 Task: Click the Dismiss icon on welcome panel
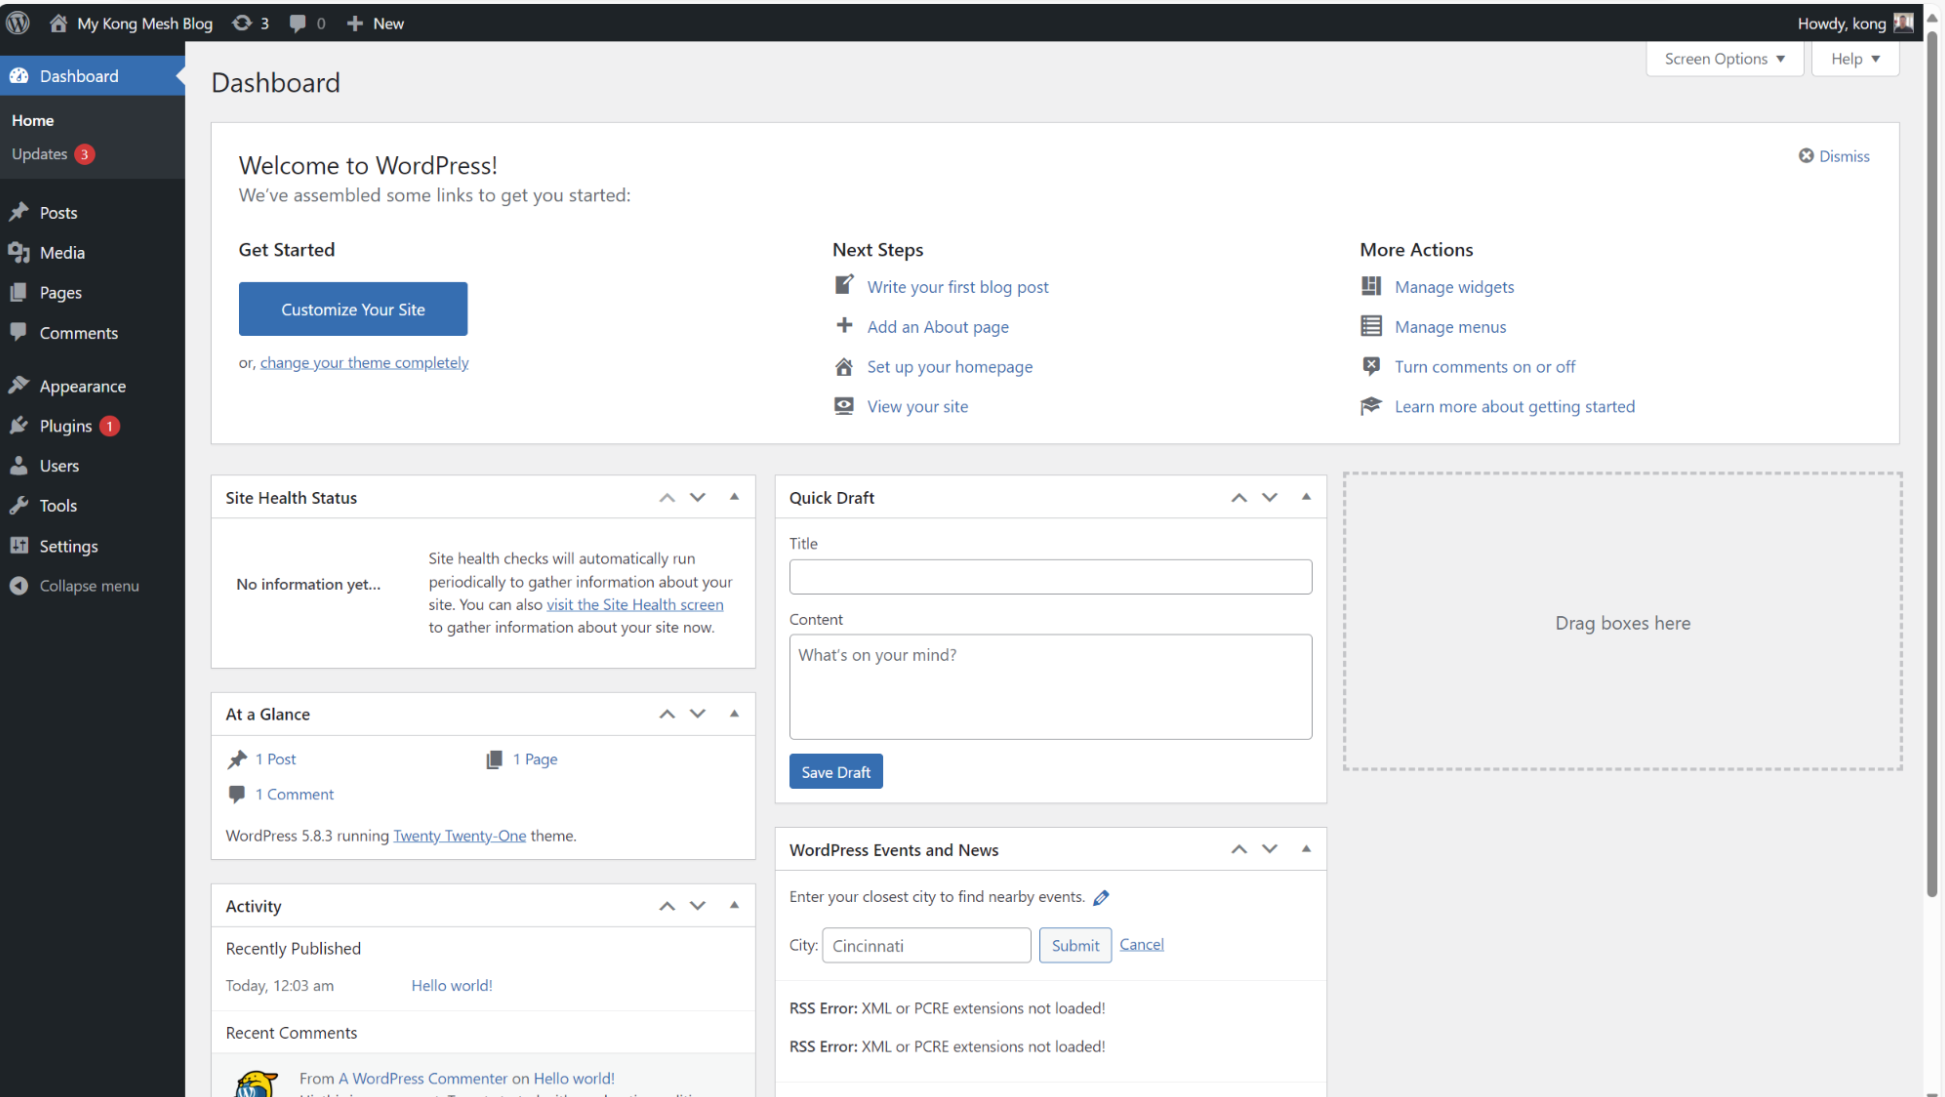(1806, 156)
